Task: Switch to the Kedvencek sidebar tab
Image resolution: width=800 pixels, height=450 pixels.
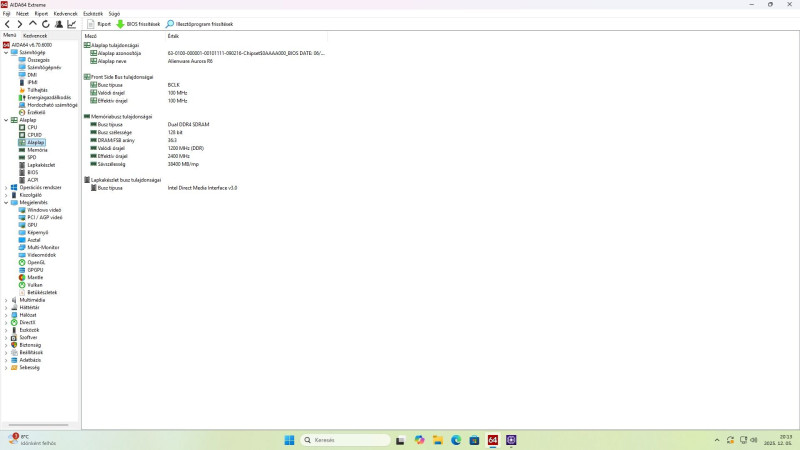Action: 35,36
